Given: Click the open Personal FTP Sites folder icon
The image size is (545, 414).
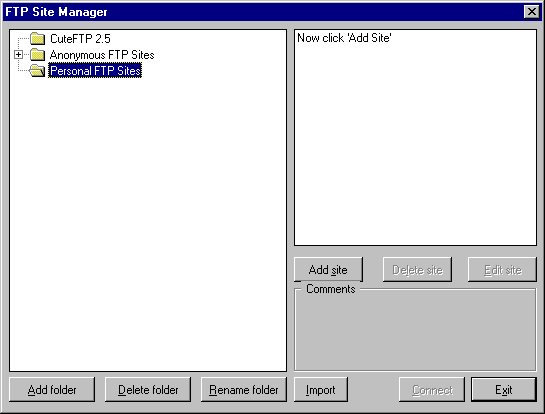Looking at the screenshot, I should 38,71.
